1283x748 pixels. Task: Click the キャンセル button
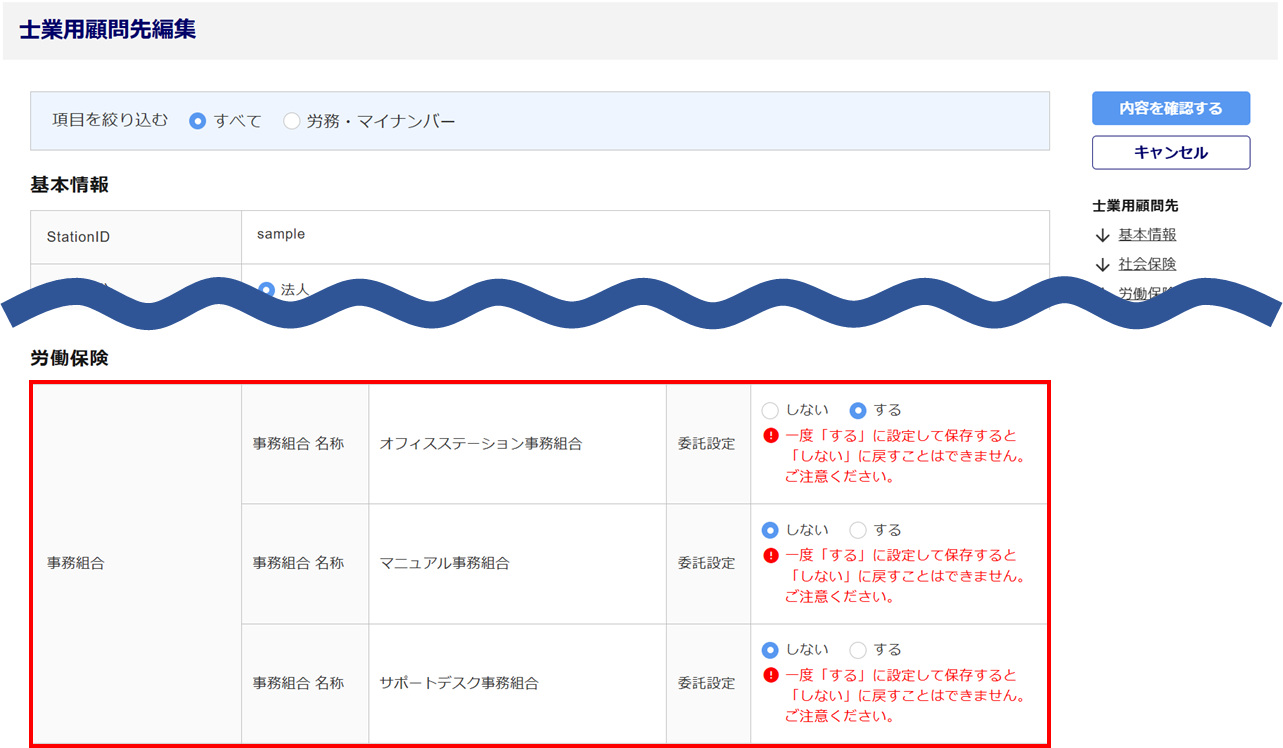[x=1171, y=153]
